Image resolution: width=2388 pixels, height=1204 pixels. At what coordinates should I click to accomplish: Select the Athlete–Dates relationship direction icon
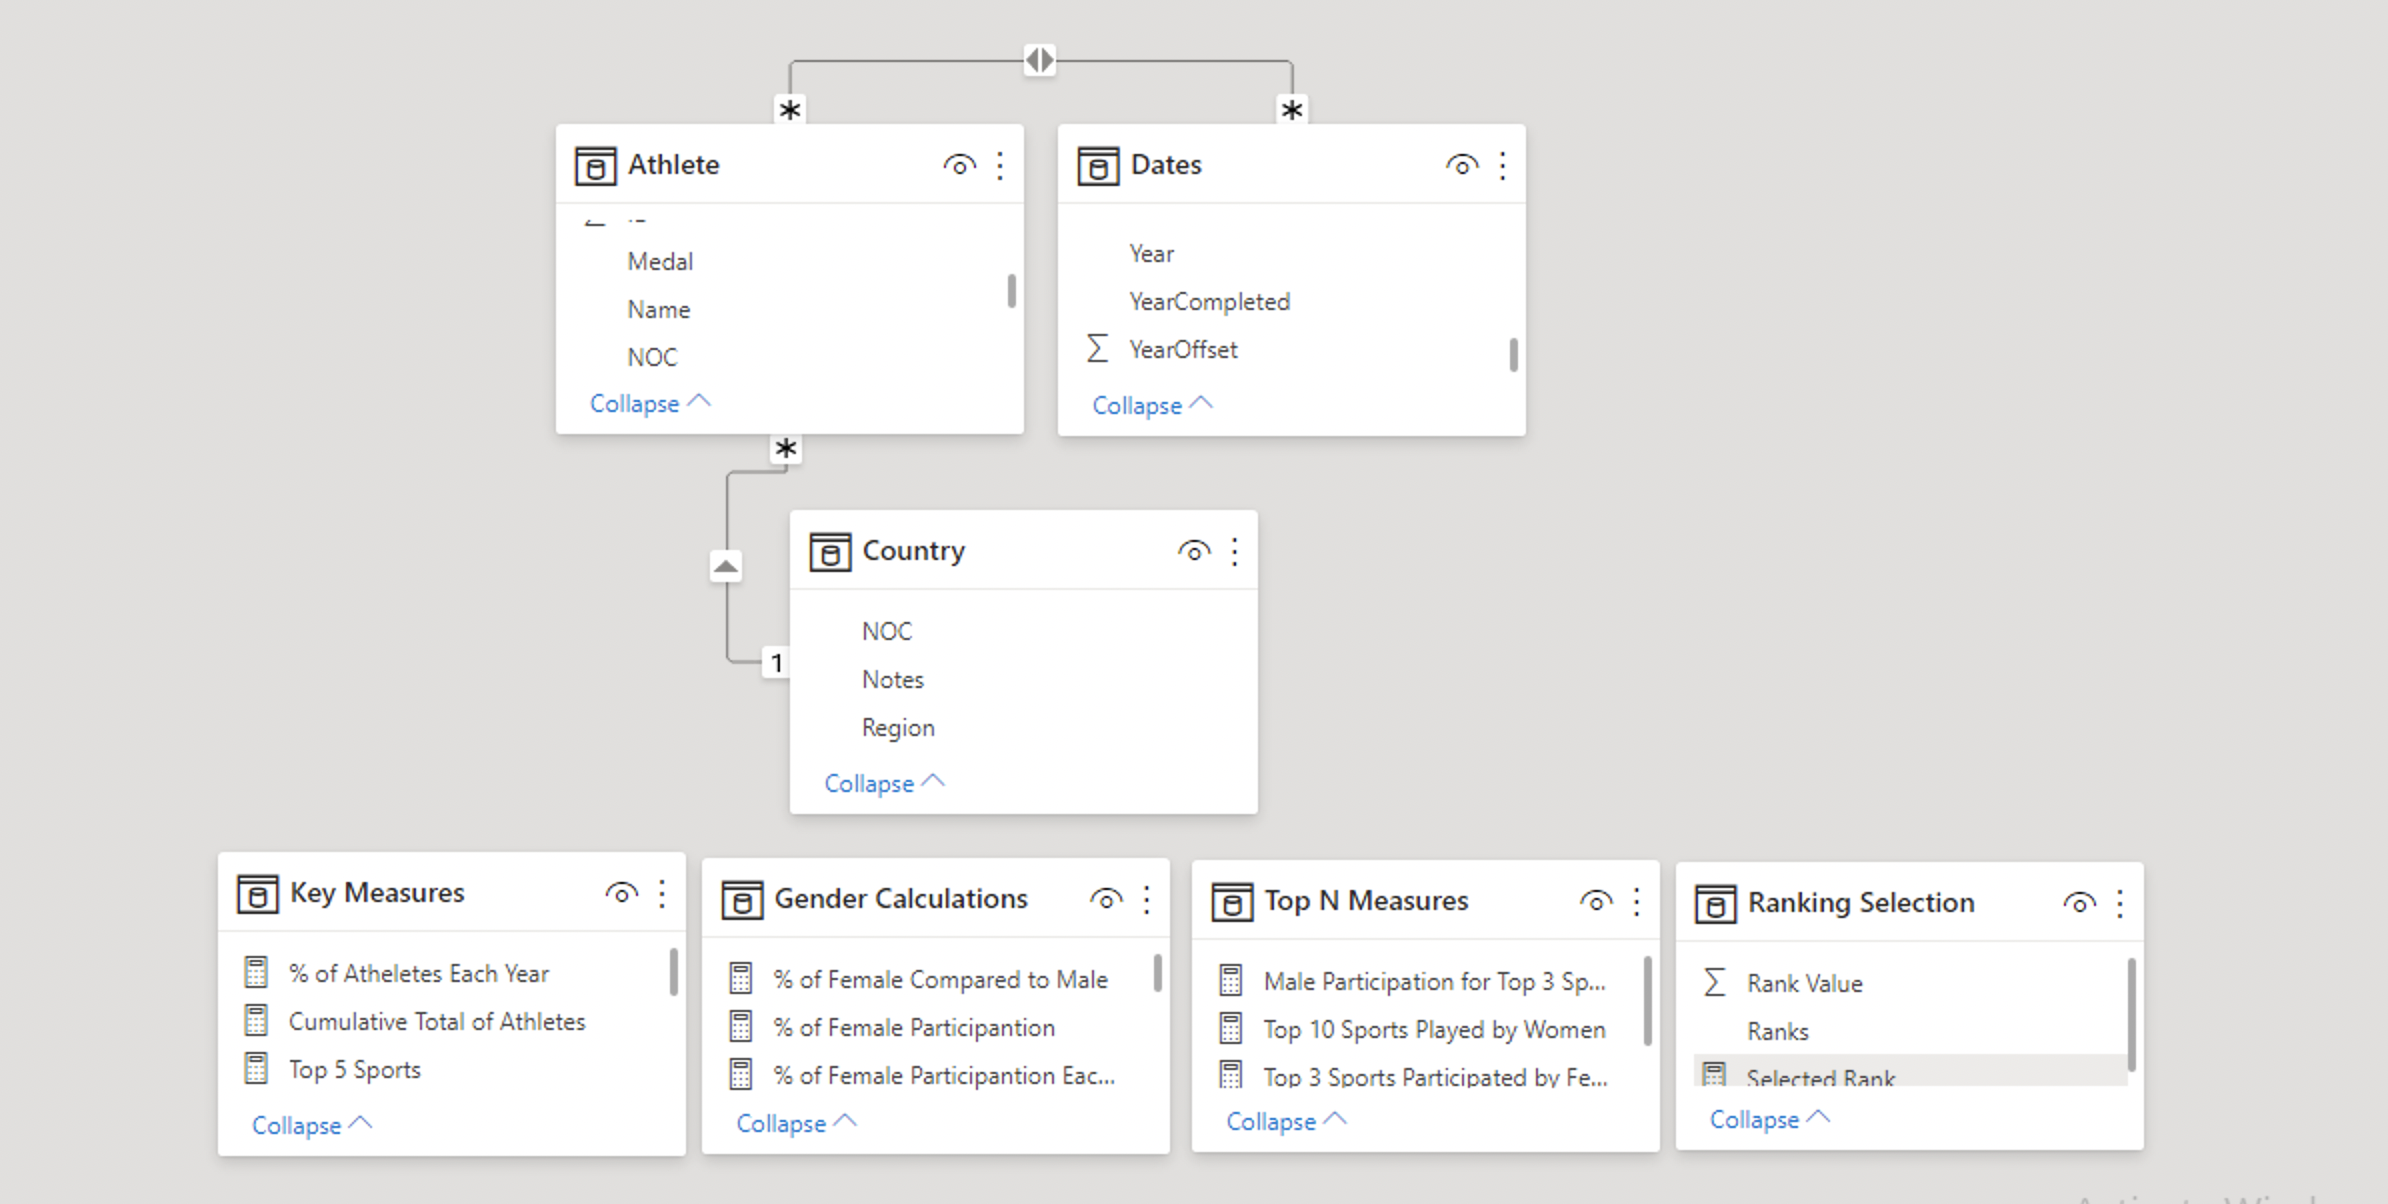[1040, 60]
